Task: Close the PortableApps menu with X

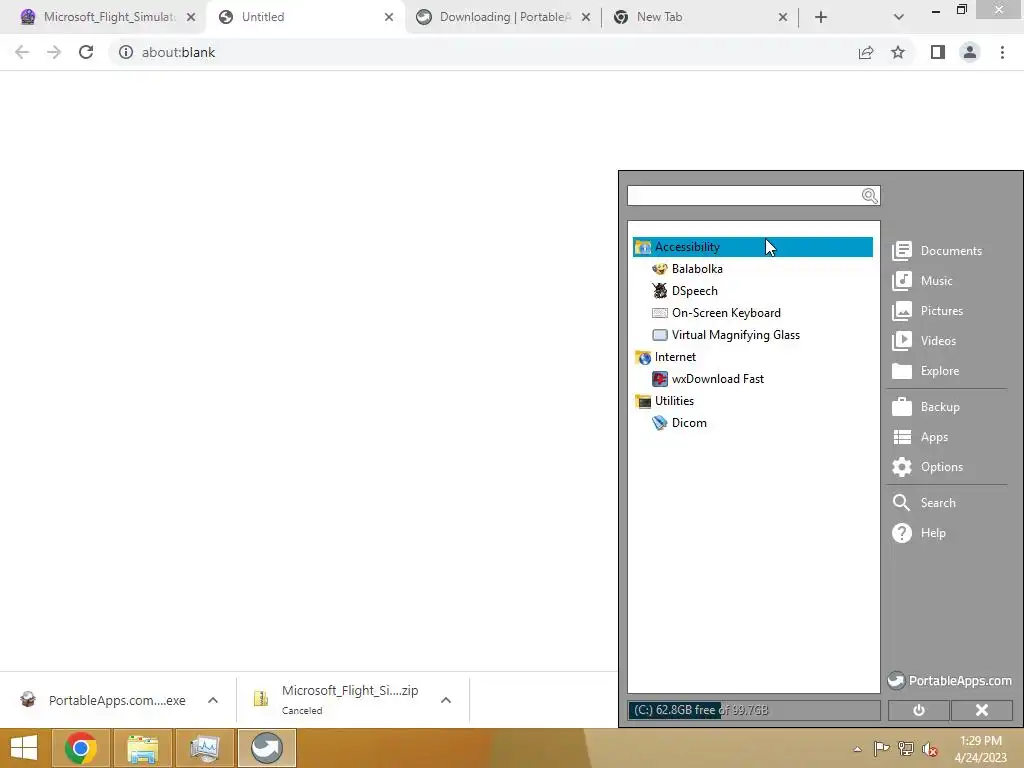Action: [x=982, y=710]
